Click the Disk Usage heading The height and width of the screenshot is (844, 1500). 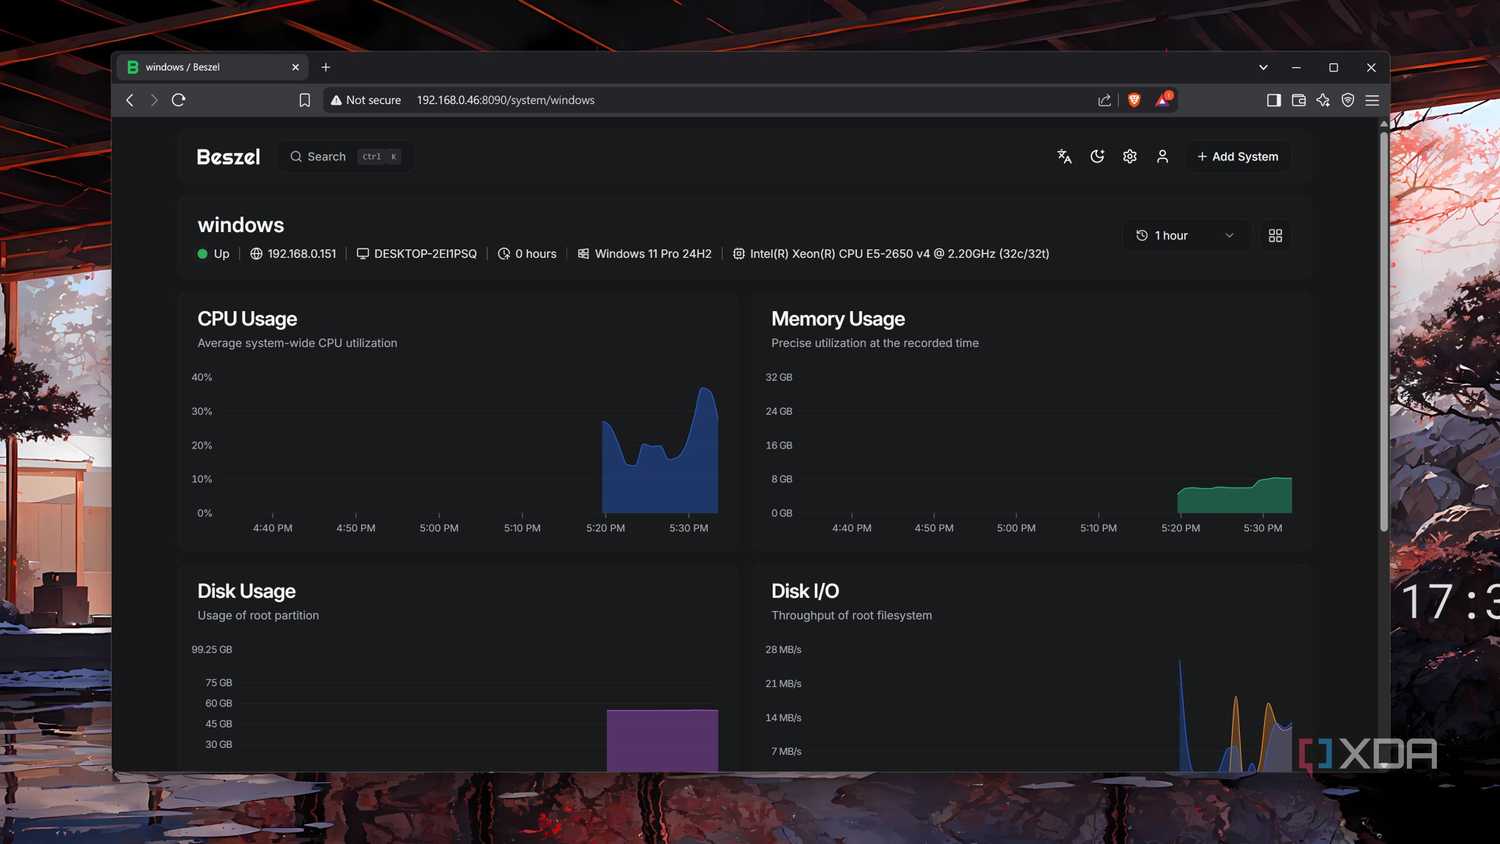(x=246, y=591)
